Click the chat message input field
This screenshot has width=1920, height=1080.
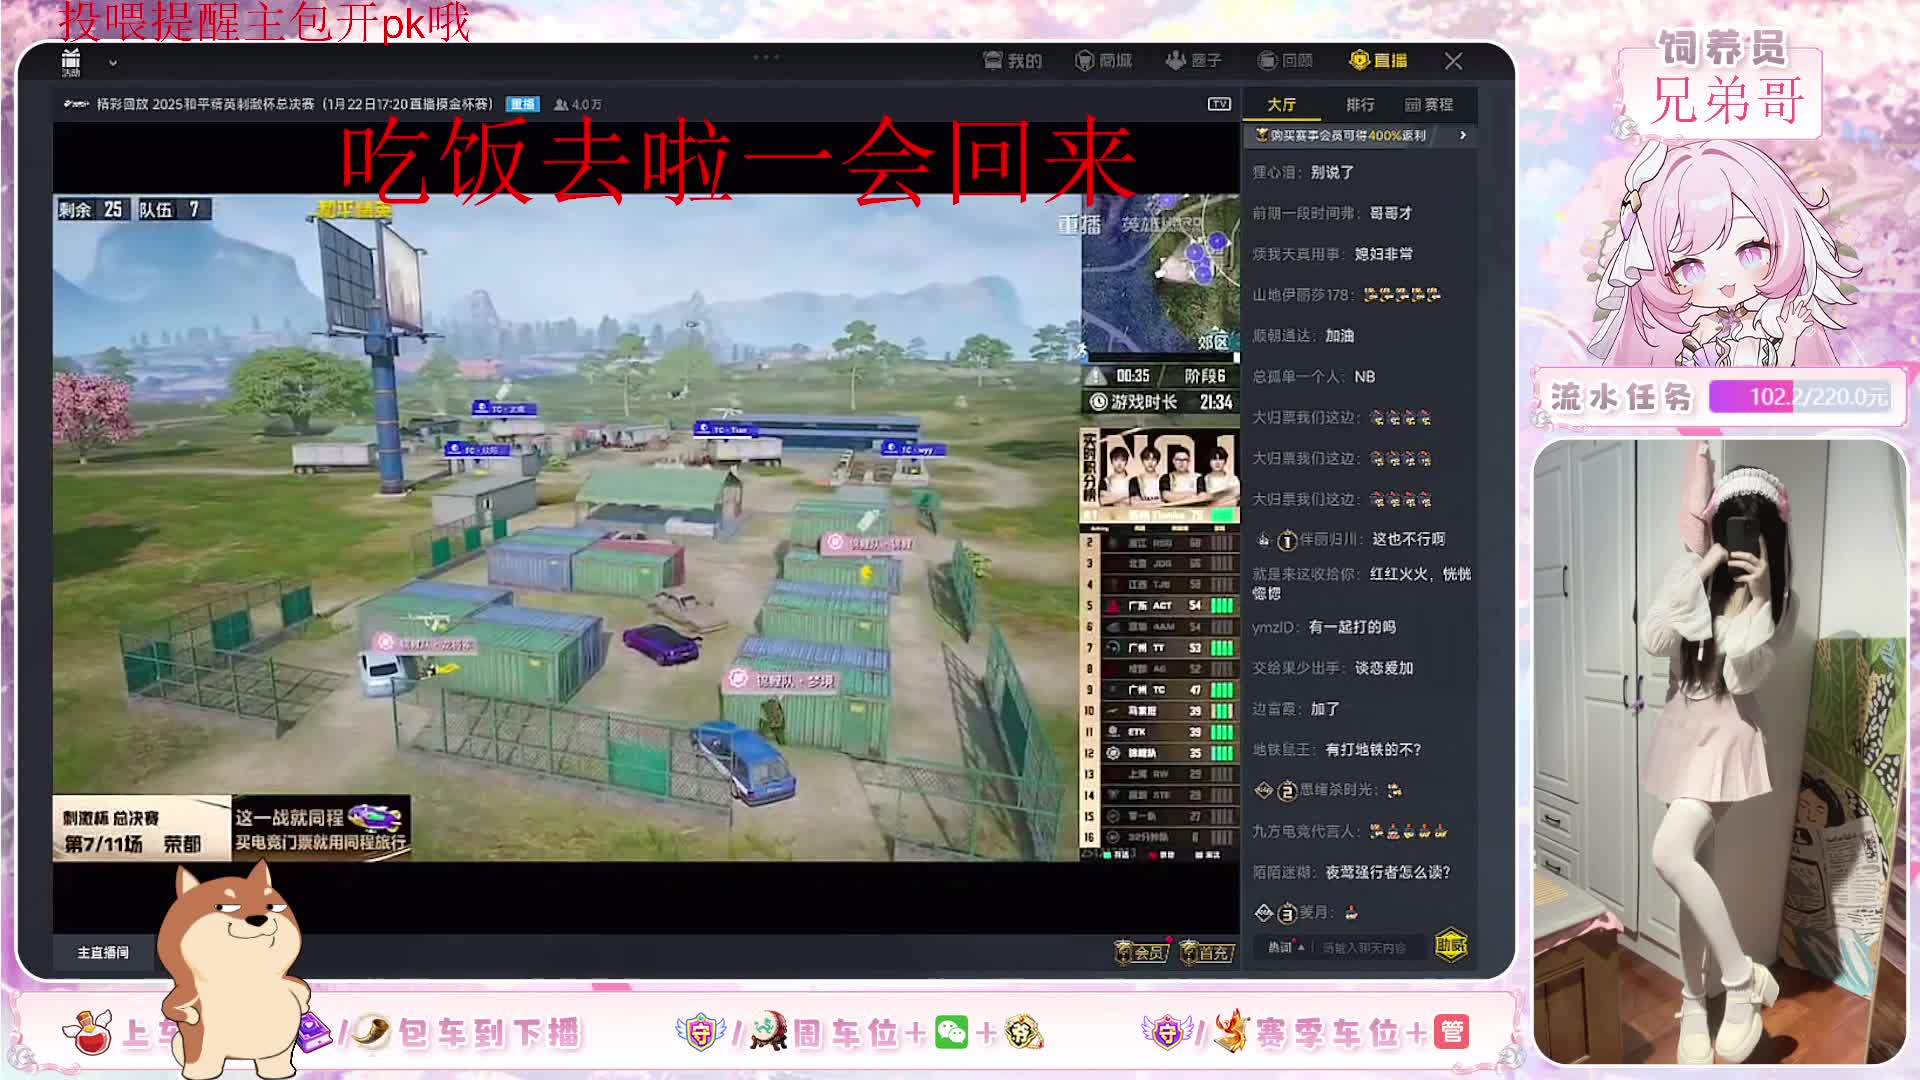[1365, 947]
